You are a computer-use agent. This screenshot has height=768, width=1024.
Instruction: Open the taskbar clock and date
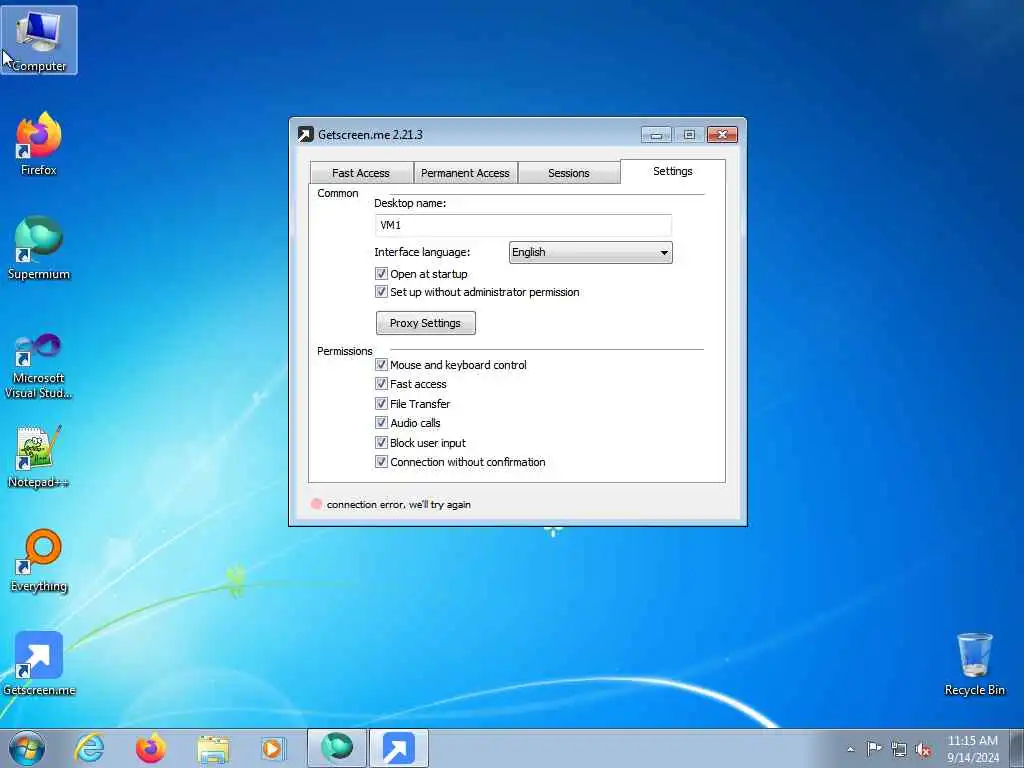pos(972,749)
